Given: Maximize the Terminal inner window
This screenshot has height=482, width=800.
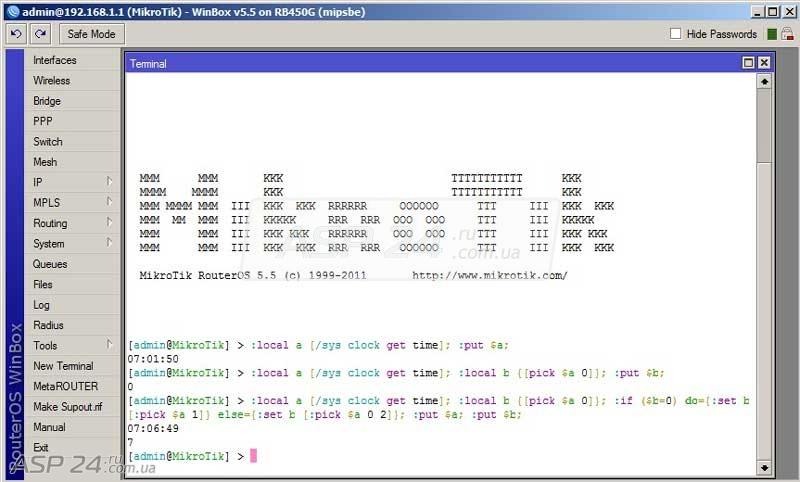Looking at the screenshot, I should [748, 63].
